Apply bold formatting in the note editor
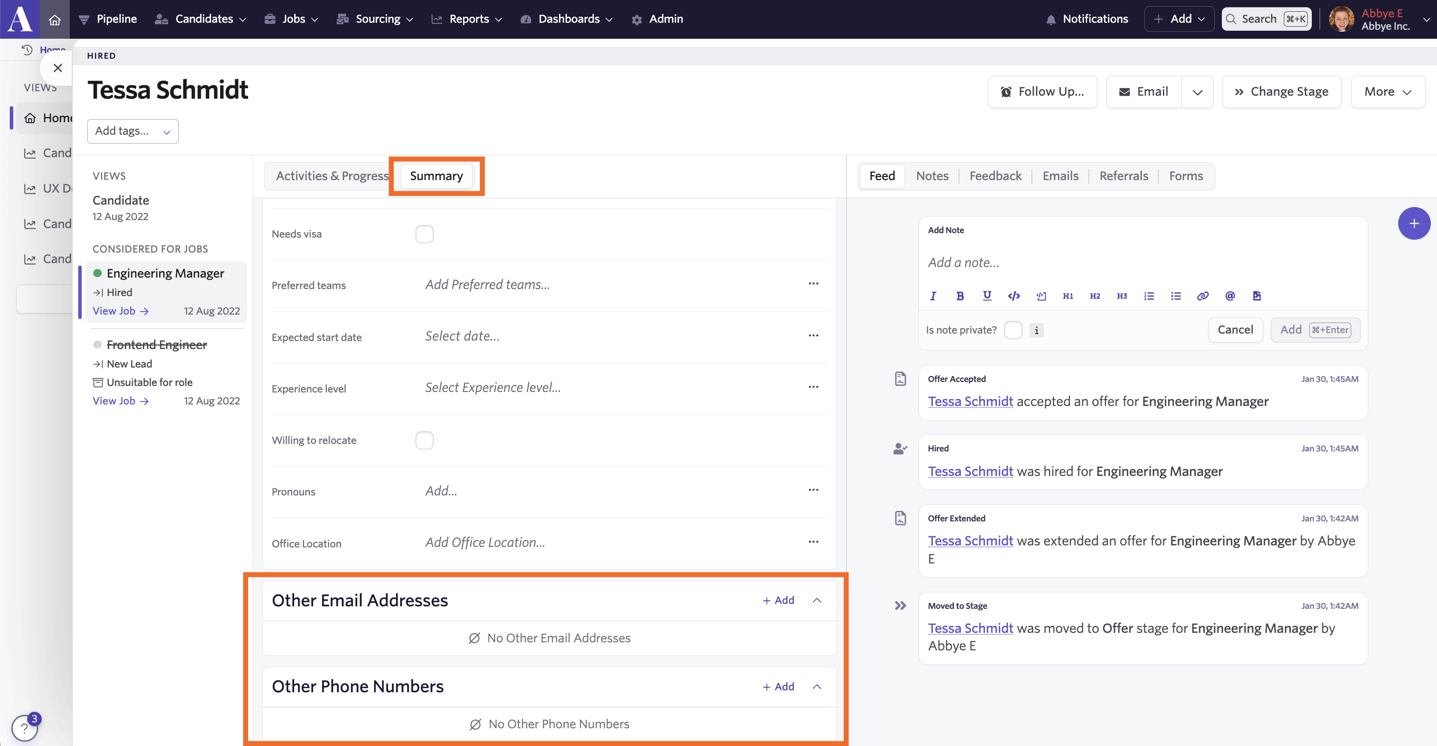 point(960,296)
